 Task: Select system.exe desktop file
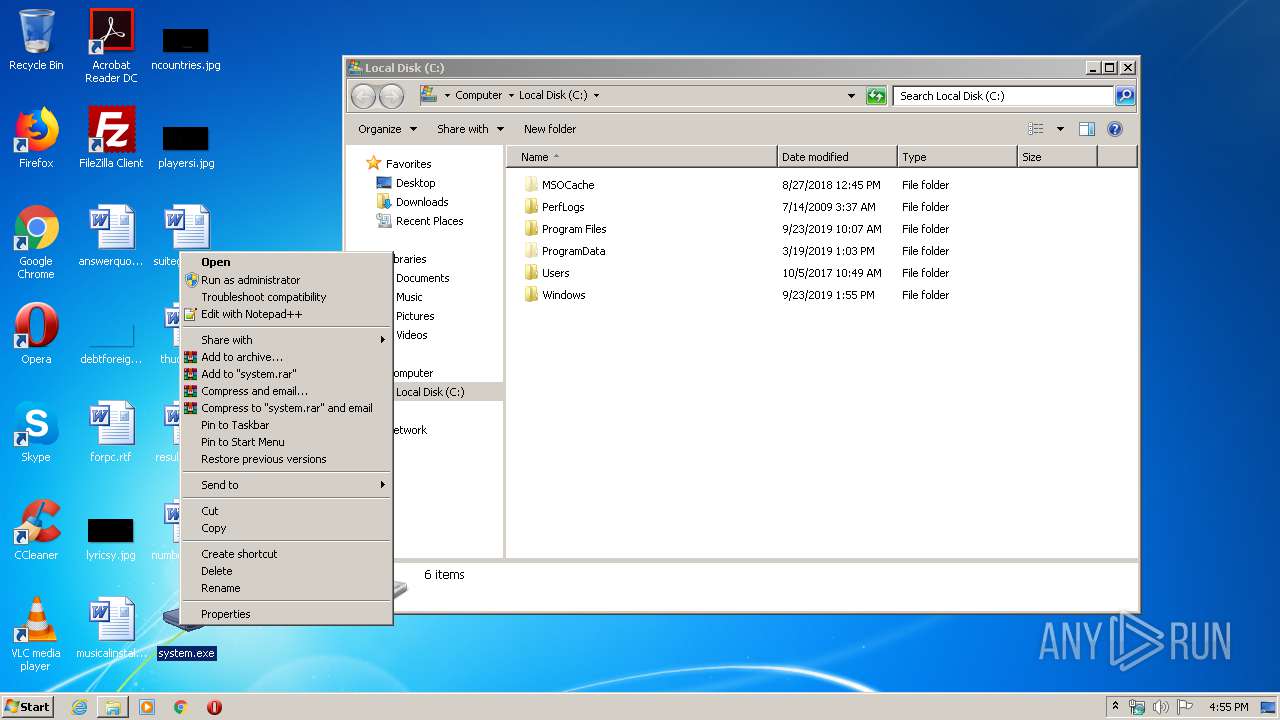[x=186, y=653]
